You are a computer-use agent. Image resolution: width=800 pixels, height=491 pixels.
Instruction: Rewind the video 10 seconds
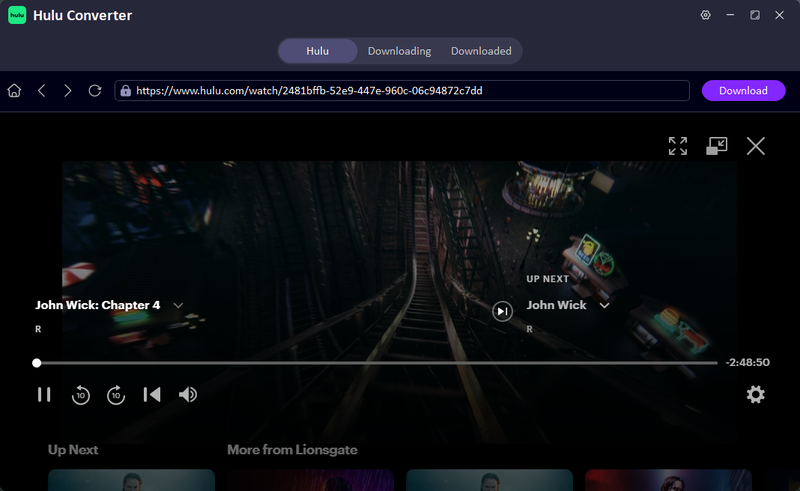pyautogui.click(x=81, y=395)
